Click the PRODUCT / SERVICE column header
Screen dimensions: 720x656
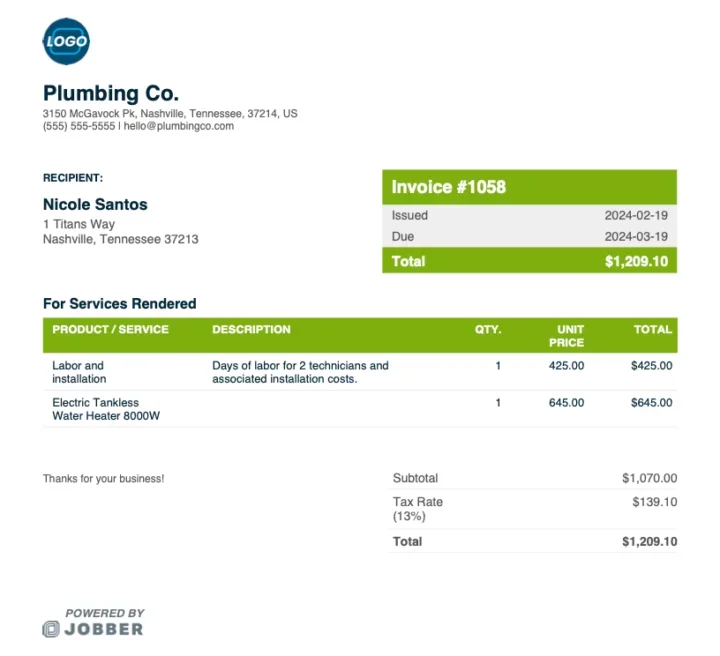[110, 330]
